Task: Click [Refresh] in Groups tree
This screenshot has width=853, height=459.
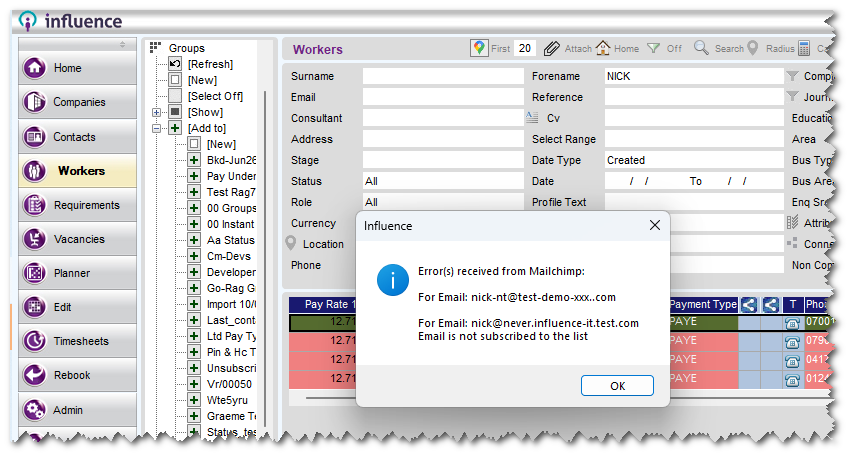Action: coord(210,64)
